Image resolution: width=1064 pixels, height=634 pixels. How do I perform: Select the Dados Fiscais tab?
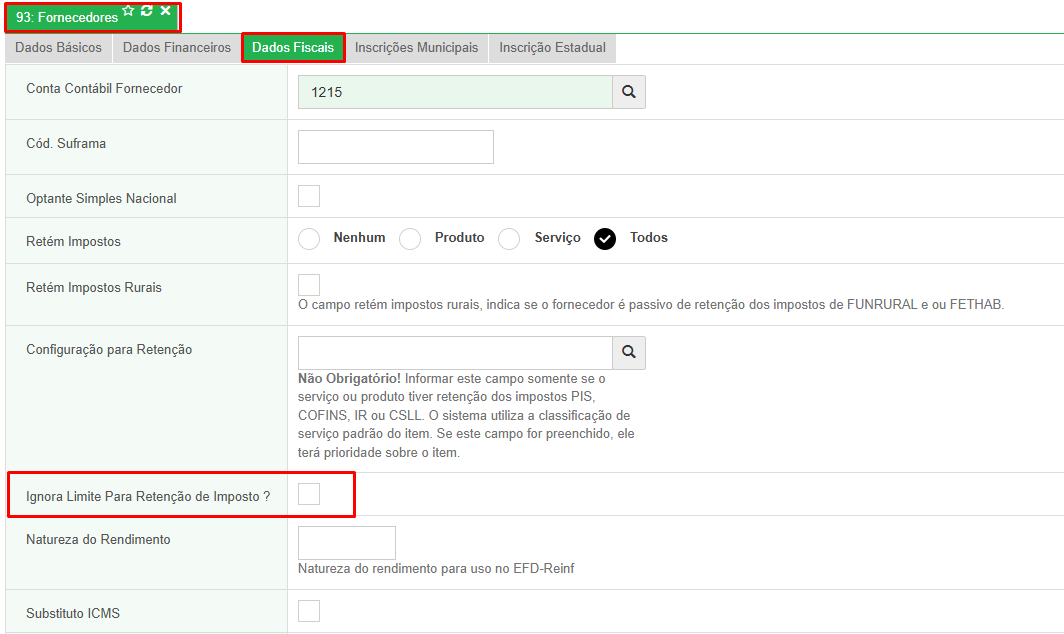point(293,48)
